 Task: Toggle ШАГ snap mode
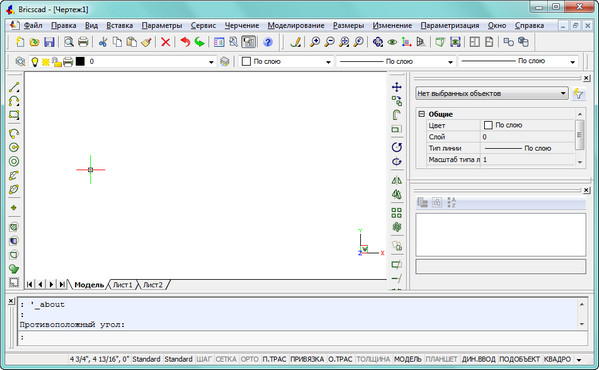[204, 359]
